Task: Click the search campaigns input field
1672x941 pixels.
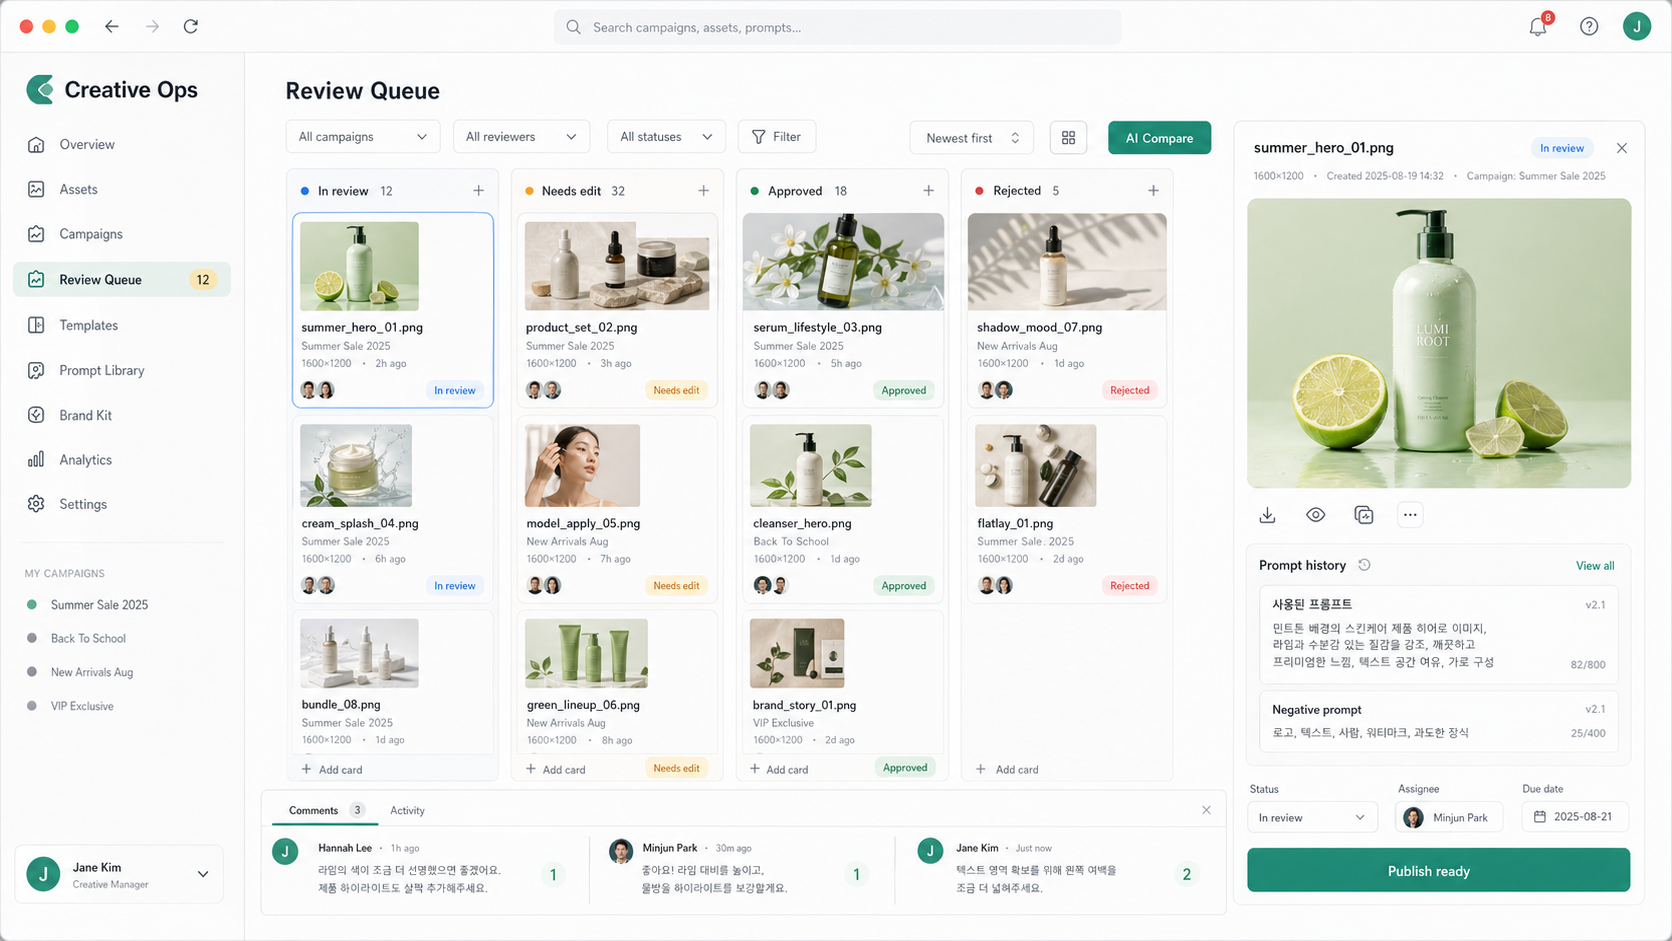Action: (837, 27)
